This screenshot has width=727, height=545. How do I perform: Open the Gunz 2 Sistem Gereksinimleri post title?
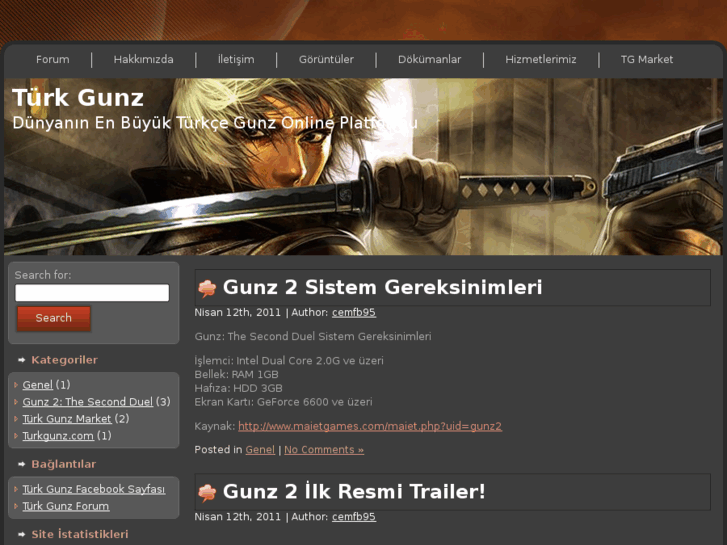383,287
